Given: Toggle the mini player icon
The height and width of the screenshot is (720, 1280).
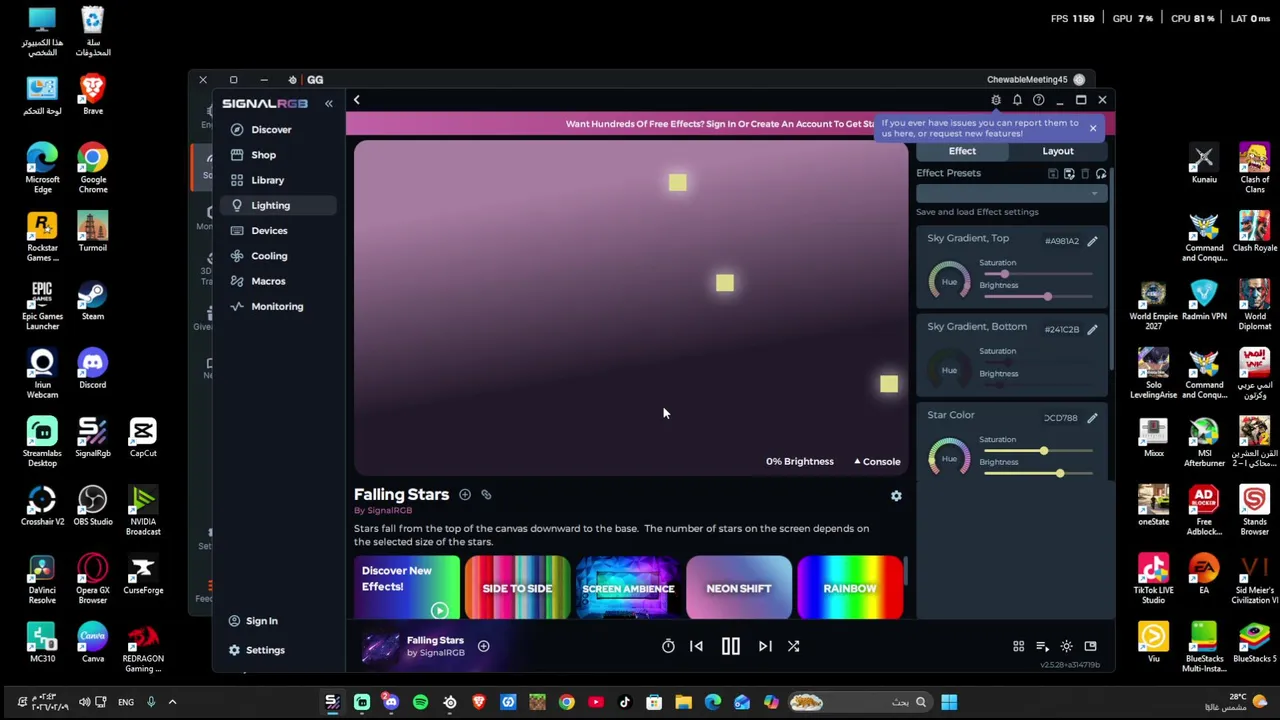Looking at the screenshot, I should tap(1090, 647).
